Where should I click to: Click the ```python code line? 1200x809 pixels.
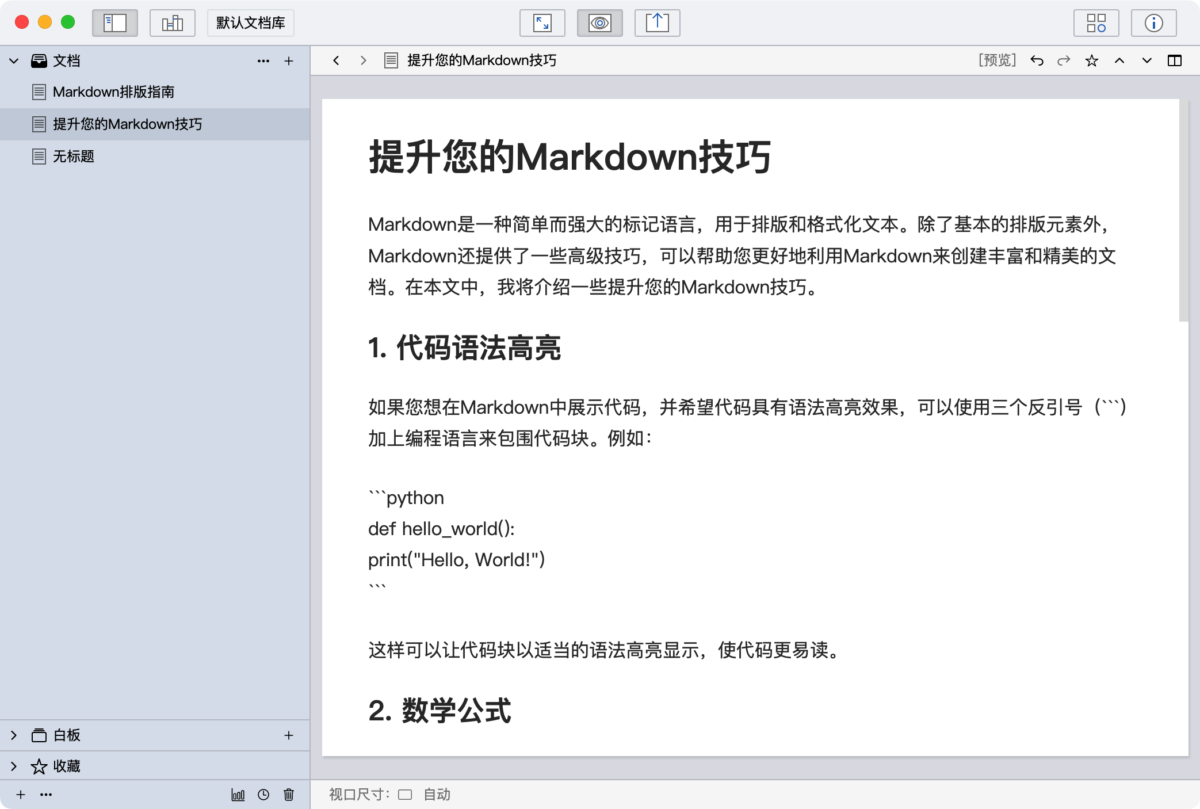pyautogui.click(x=406, y=498)
